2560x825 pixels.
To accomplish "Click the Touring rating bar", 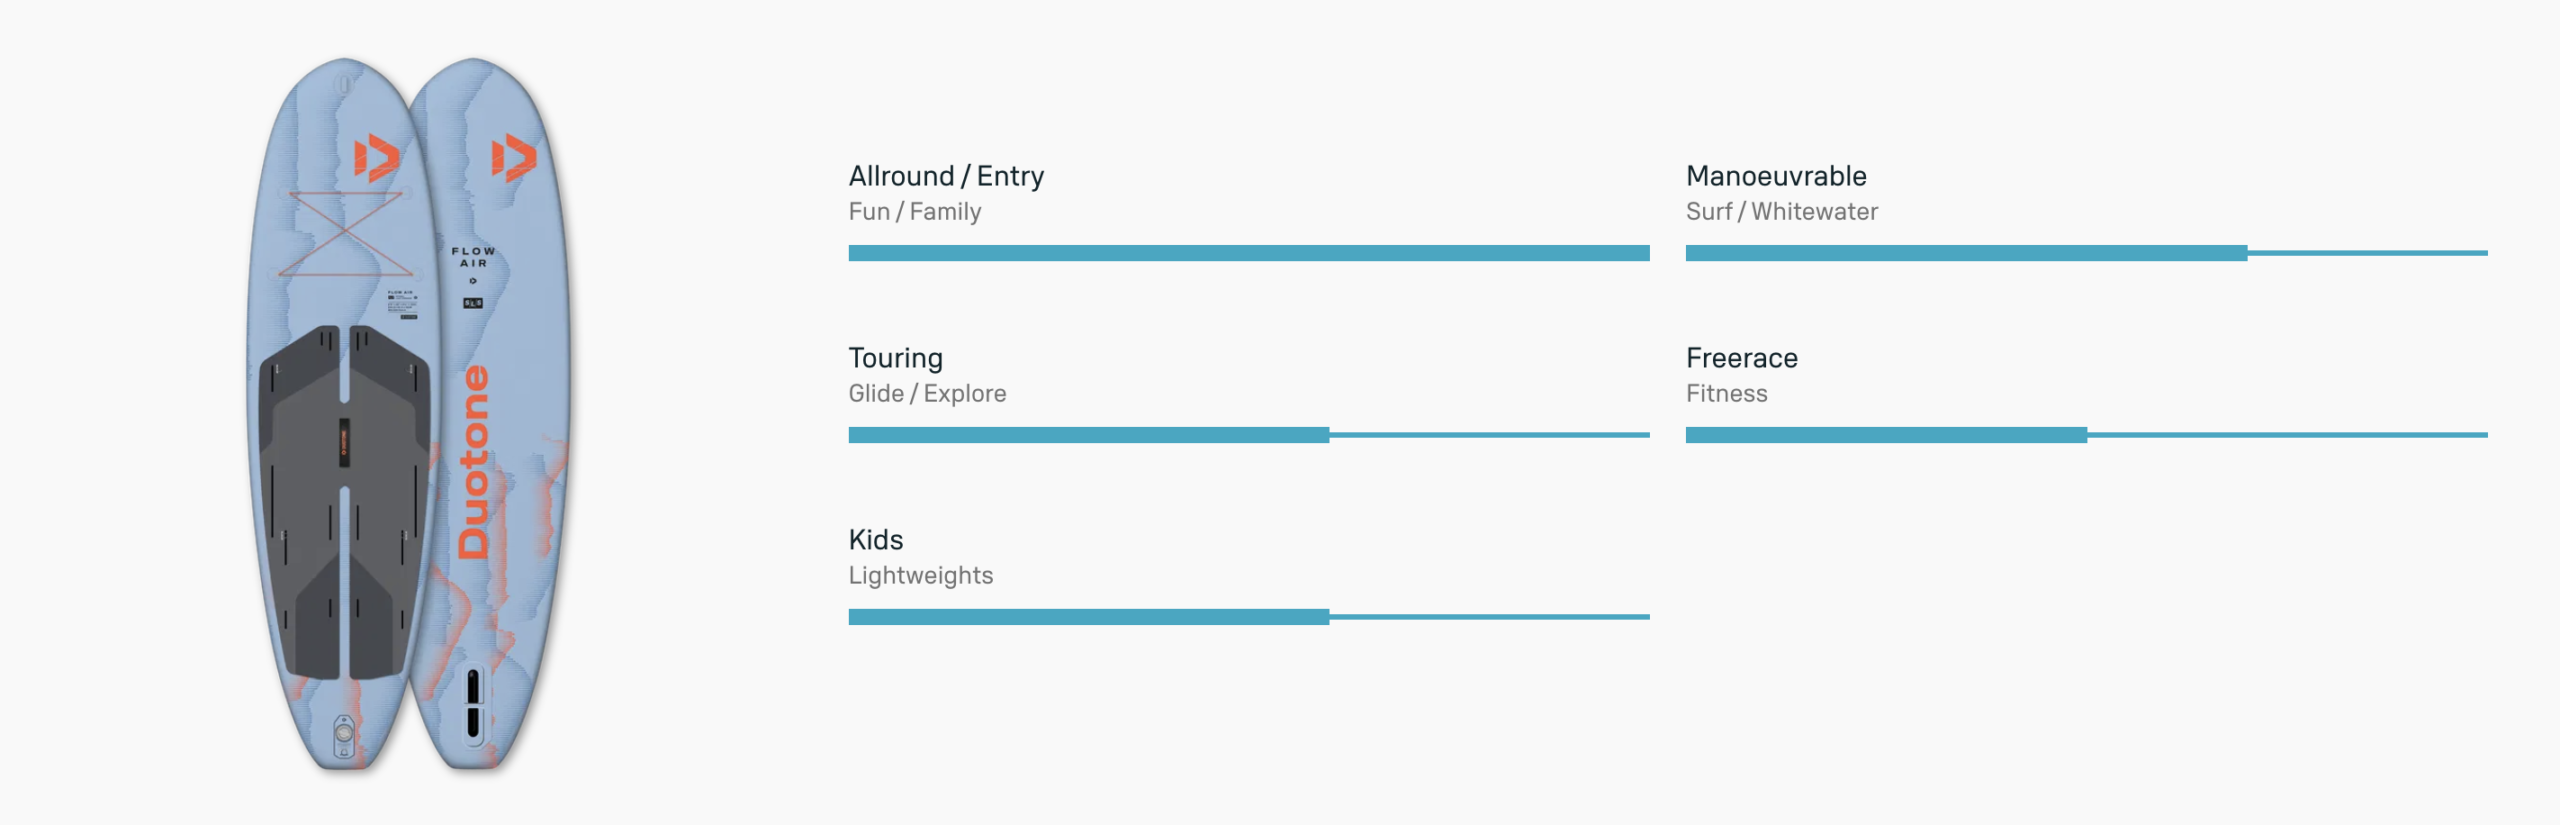I will pyautogui.click(x=1248, y=435).
